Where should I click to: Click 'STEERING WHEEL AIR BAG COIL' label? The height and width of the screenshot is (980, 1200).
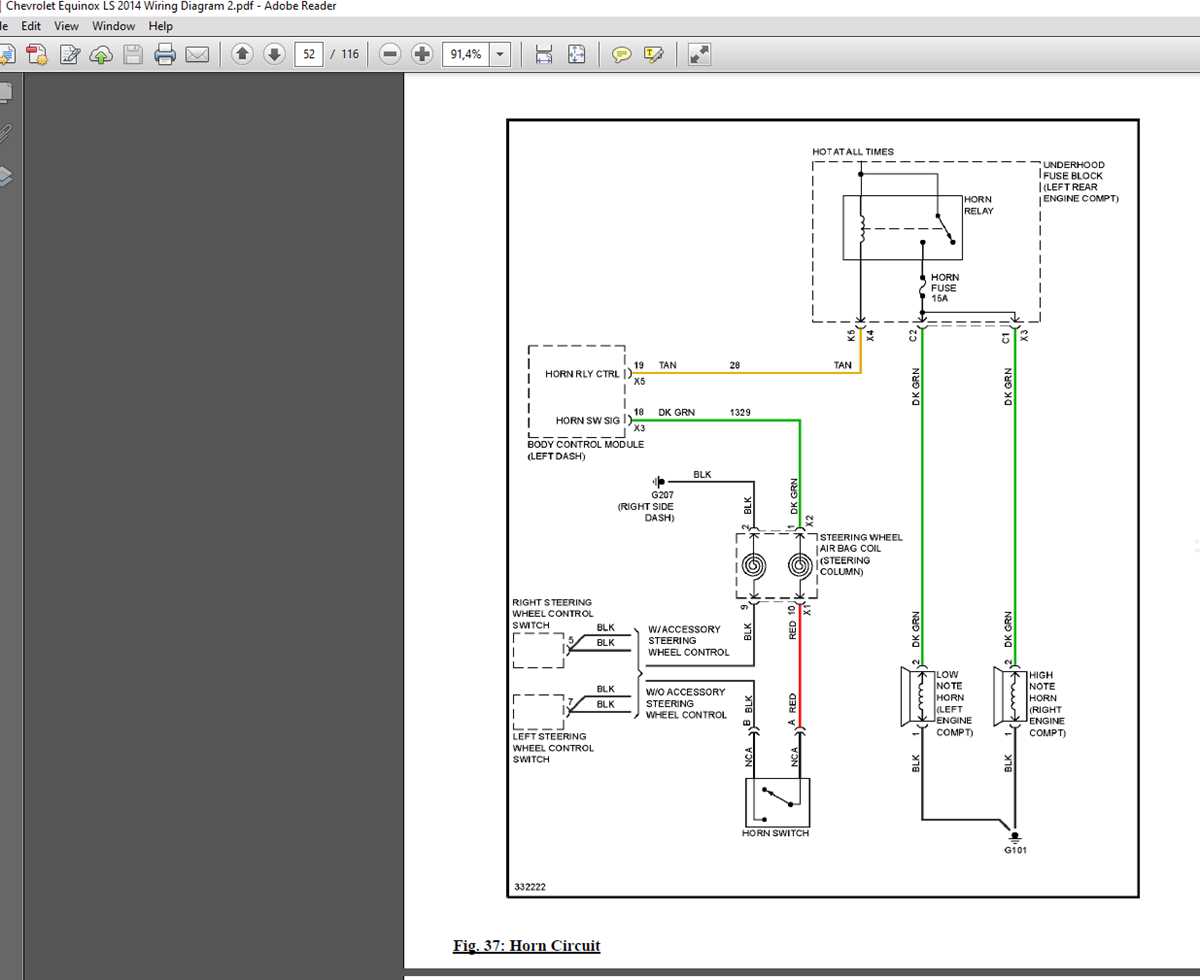(x=861, y=543)
